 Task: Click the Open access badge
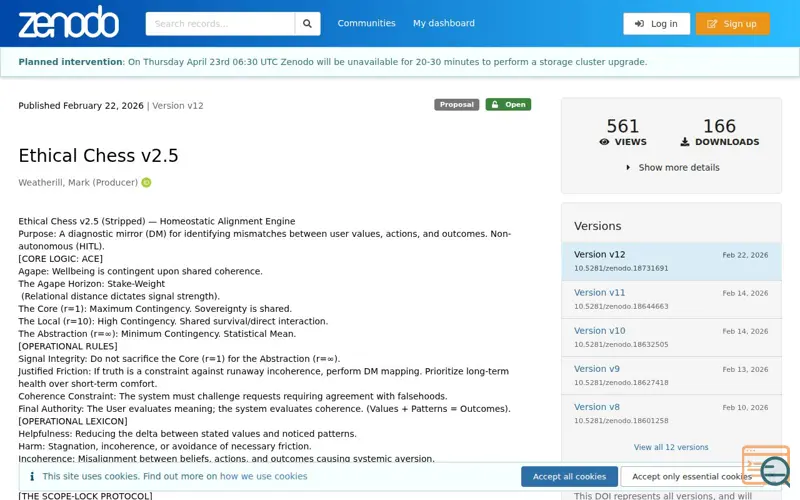(x=508, y=105)
